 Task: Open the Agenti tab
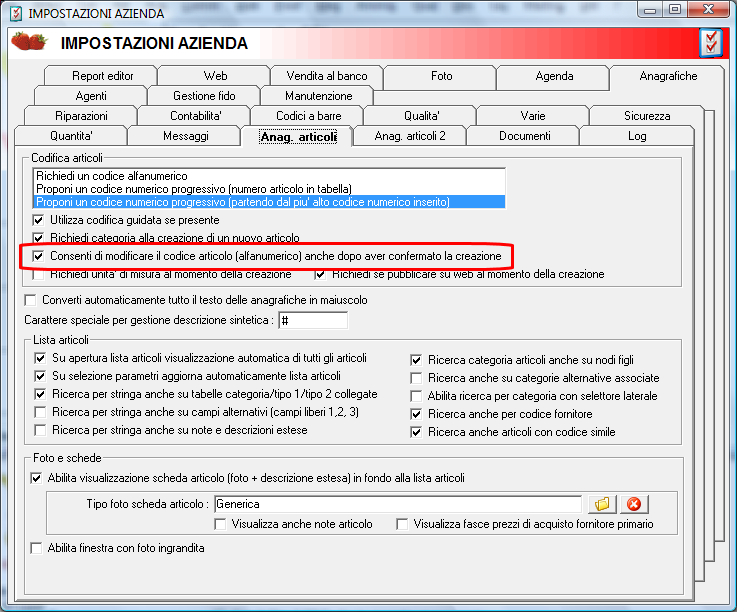pyautogui.click(x=91, y=96)
